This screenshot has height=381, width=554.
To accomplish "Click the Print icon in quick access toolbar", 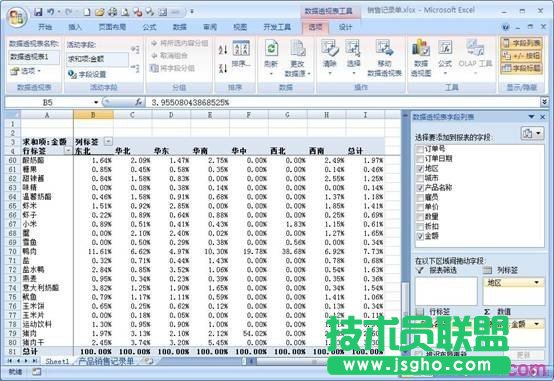I will click(113, 12).
